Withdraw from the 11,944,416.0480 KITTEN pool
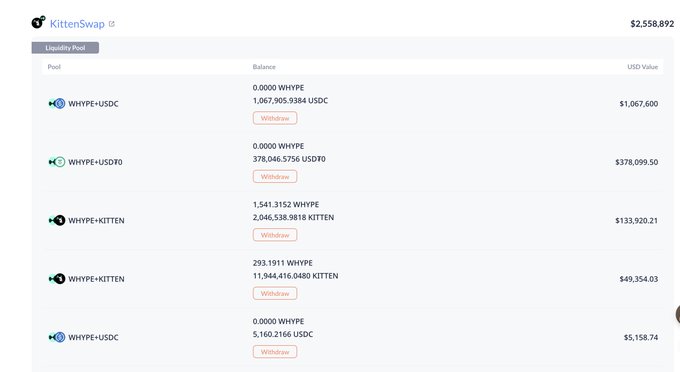Screen dimensions: 680x372 pos(275,294)
